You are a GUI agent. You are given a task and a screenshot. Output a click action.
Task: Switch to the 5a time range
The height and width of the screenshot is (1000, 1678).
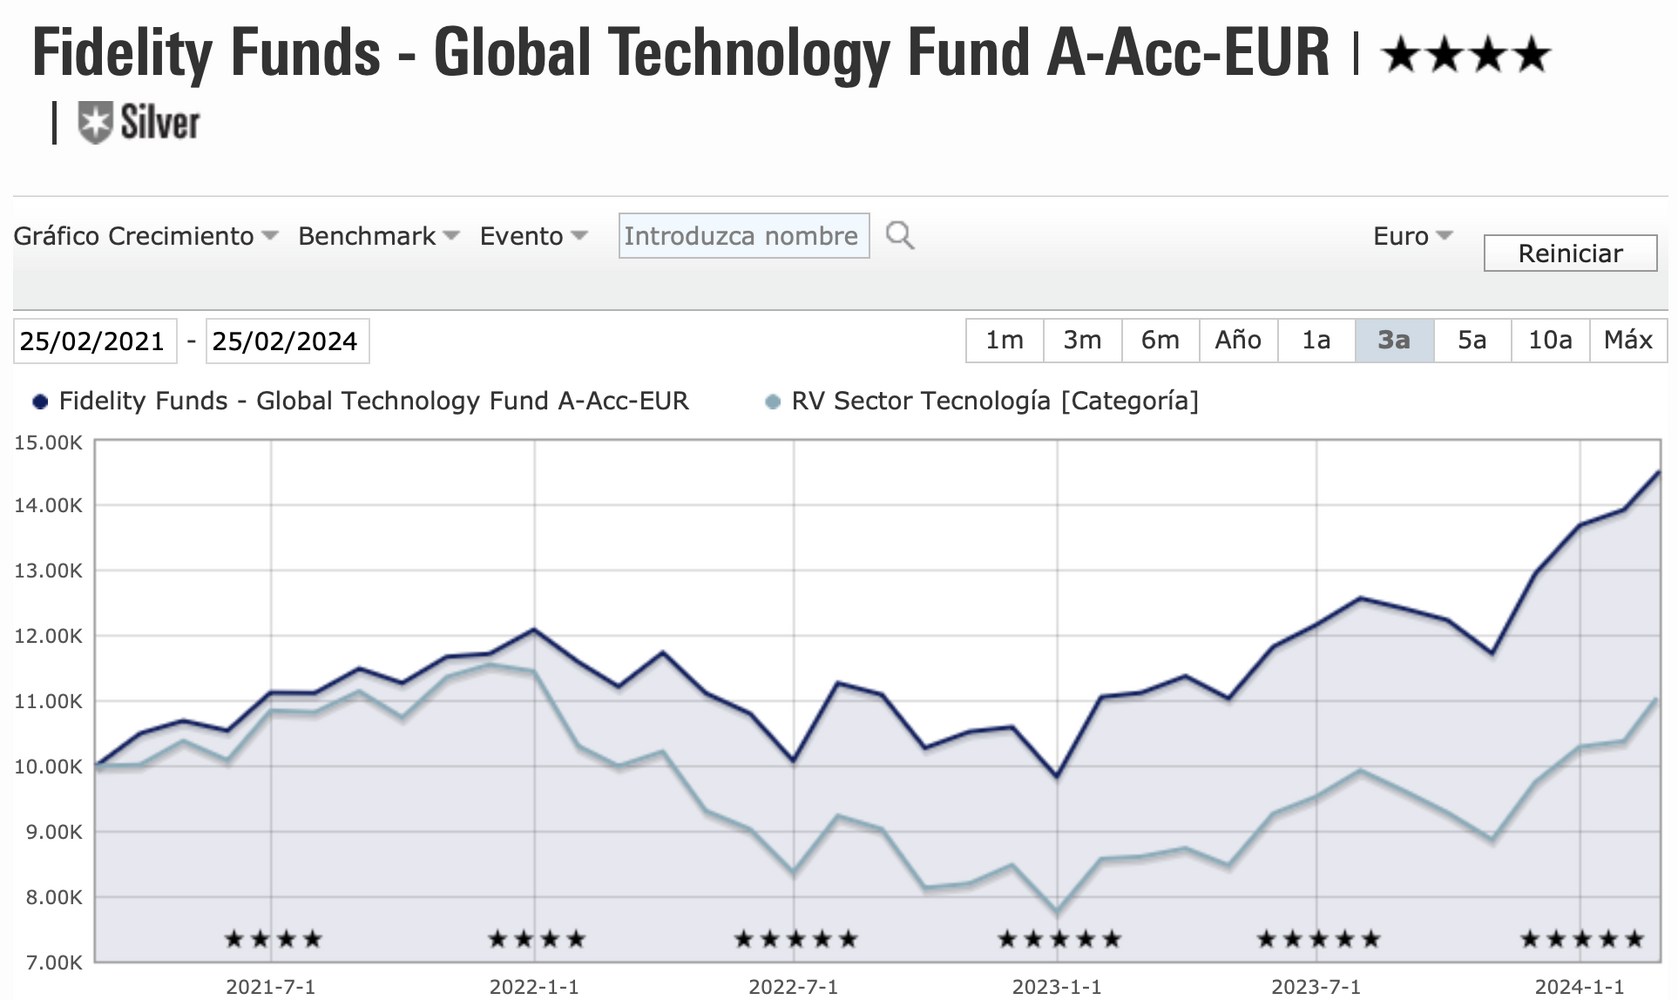[x=1471, y=340]
